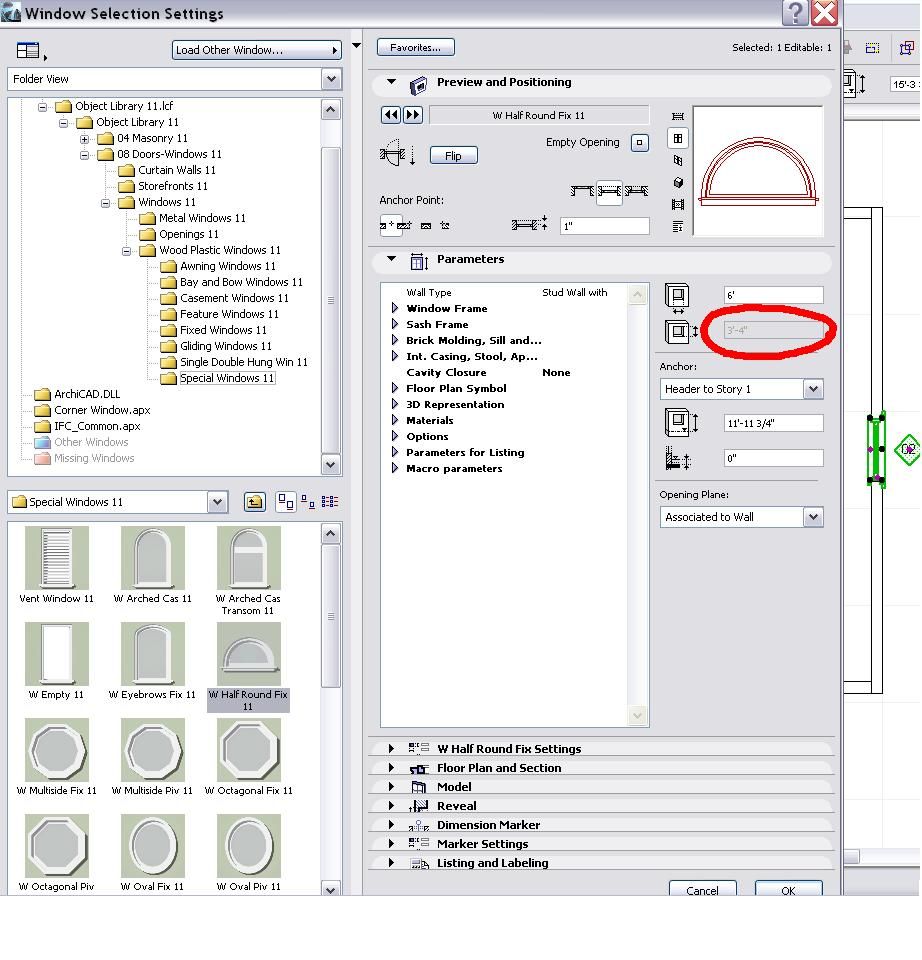
Task: Click the go up one folder icon
Action: point(254,503)
